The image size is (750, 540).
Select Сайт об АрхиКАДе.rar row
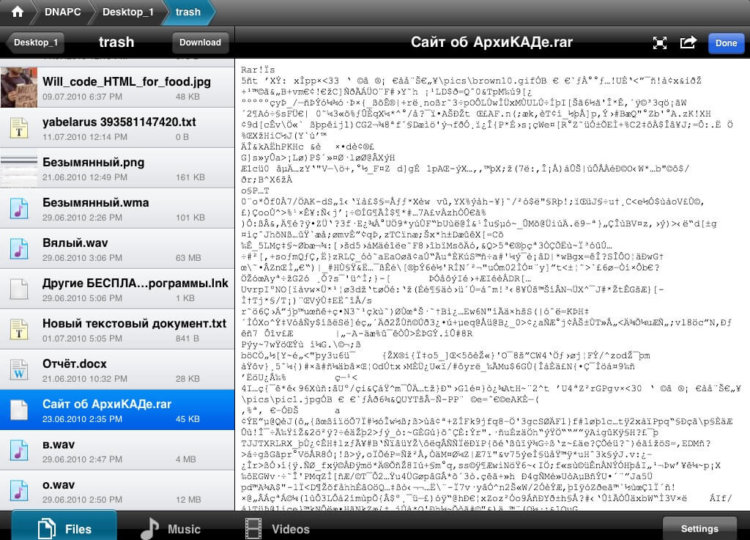coord(117,410)
